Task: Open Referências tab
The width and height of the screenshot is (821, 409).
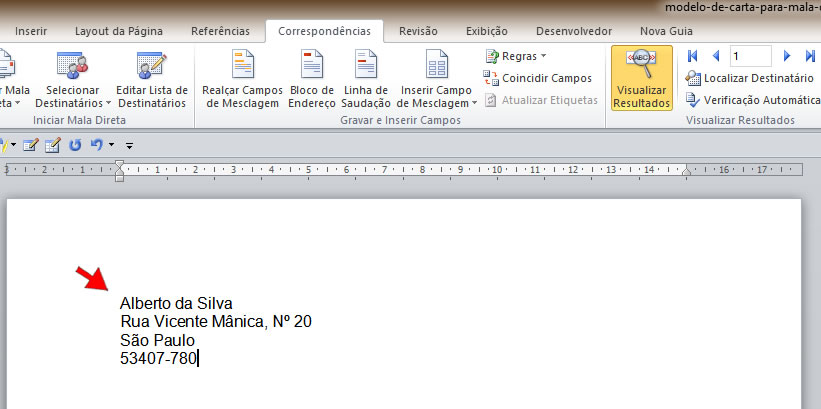Action: tap(220, 31)
